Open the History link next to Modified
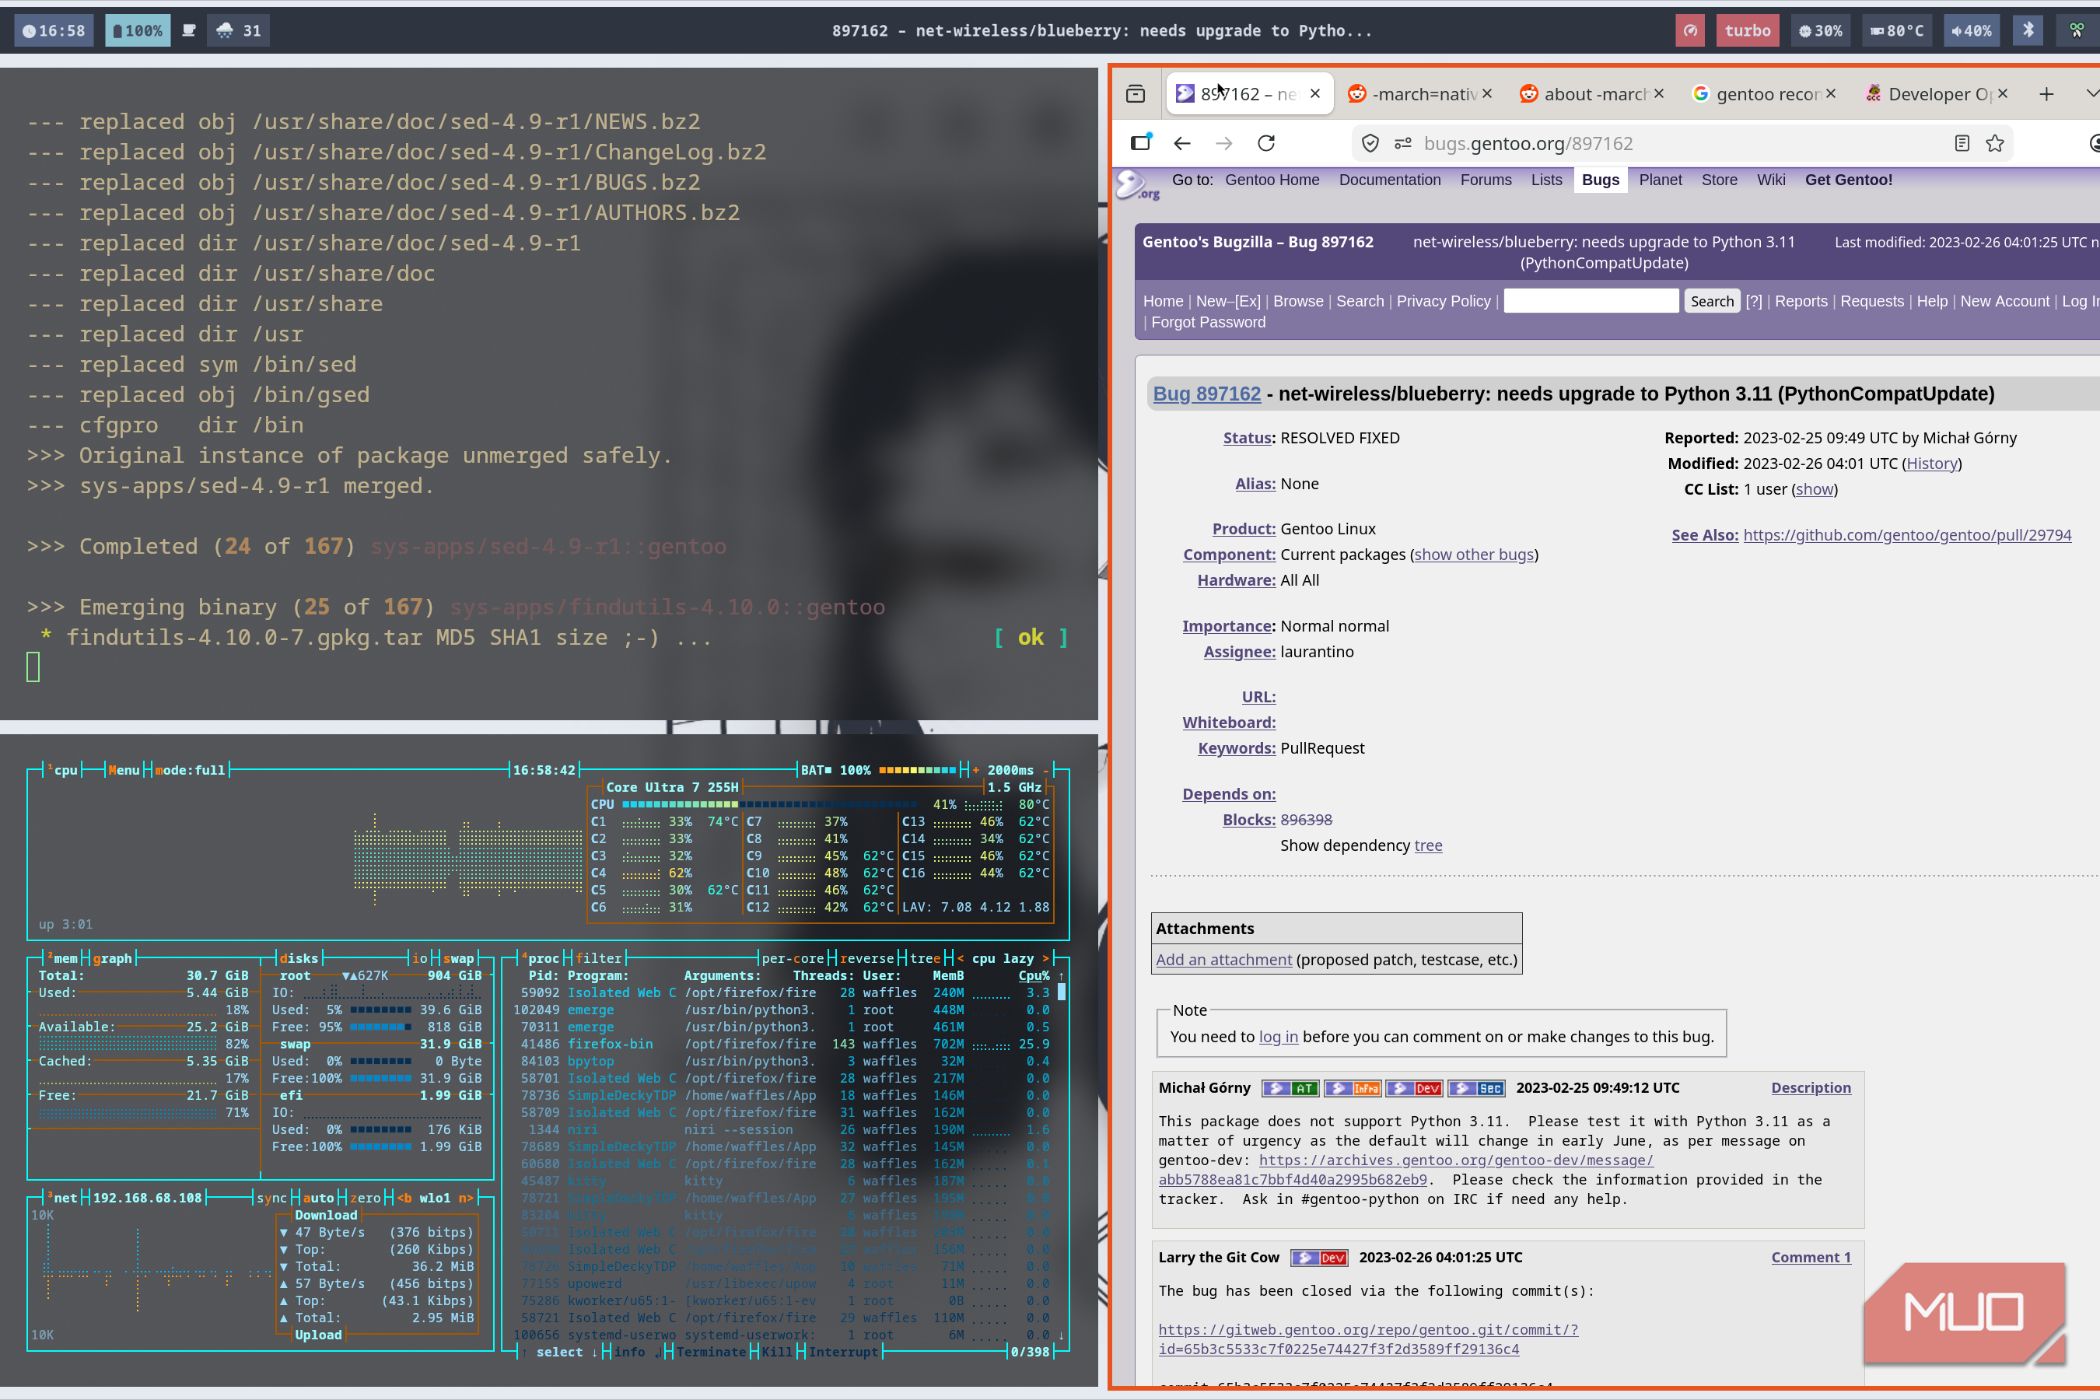This screenshot has height=1400, width=2100. tap(1931, 464)
